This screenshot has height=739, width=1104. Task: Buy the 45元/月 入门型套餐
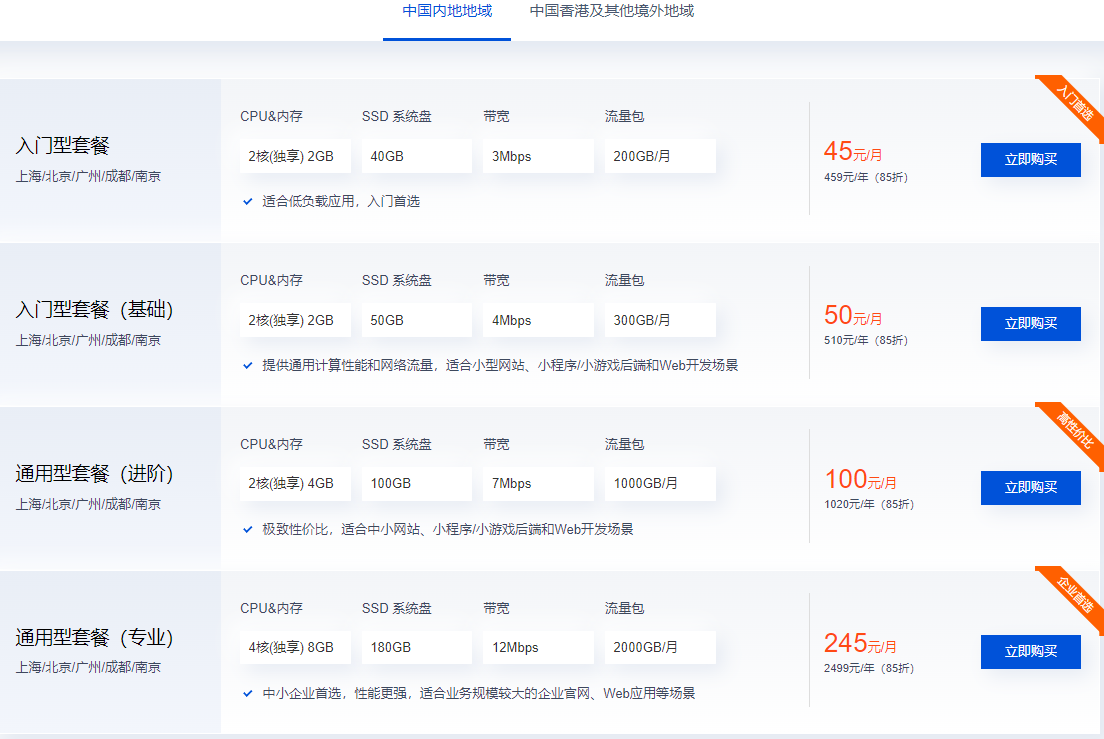coord(1030,160)
